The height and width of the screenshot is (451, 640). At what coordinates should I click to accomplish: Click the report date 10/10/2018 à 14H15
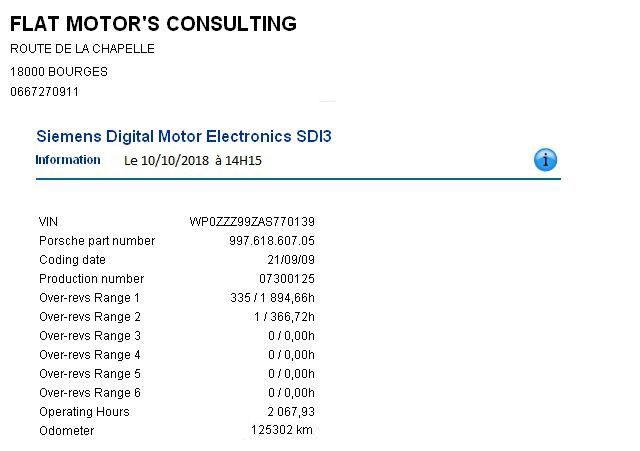point(193,161)
